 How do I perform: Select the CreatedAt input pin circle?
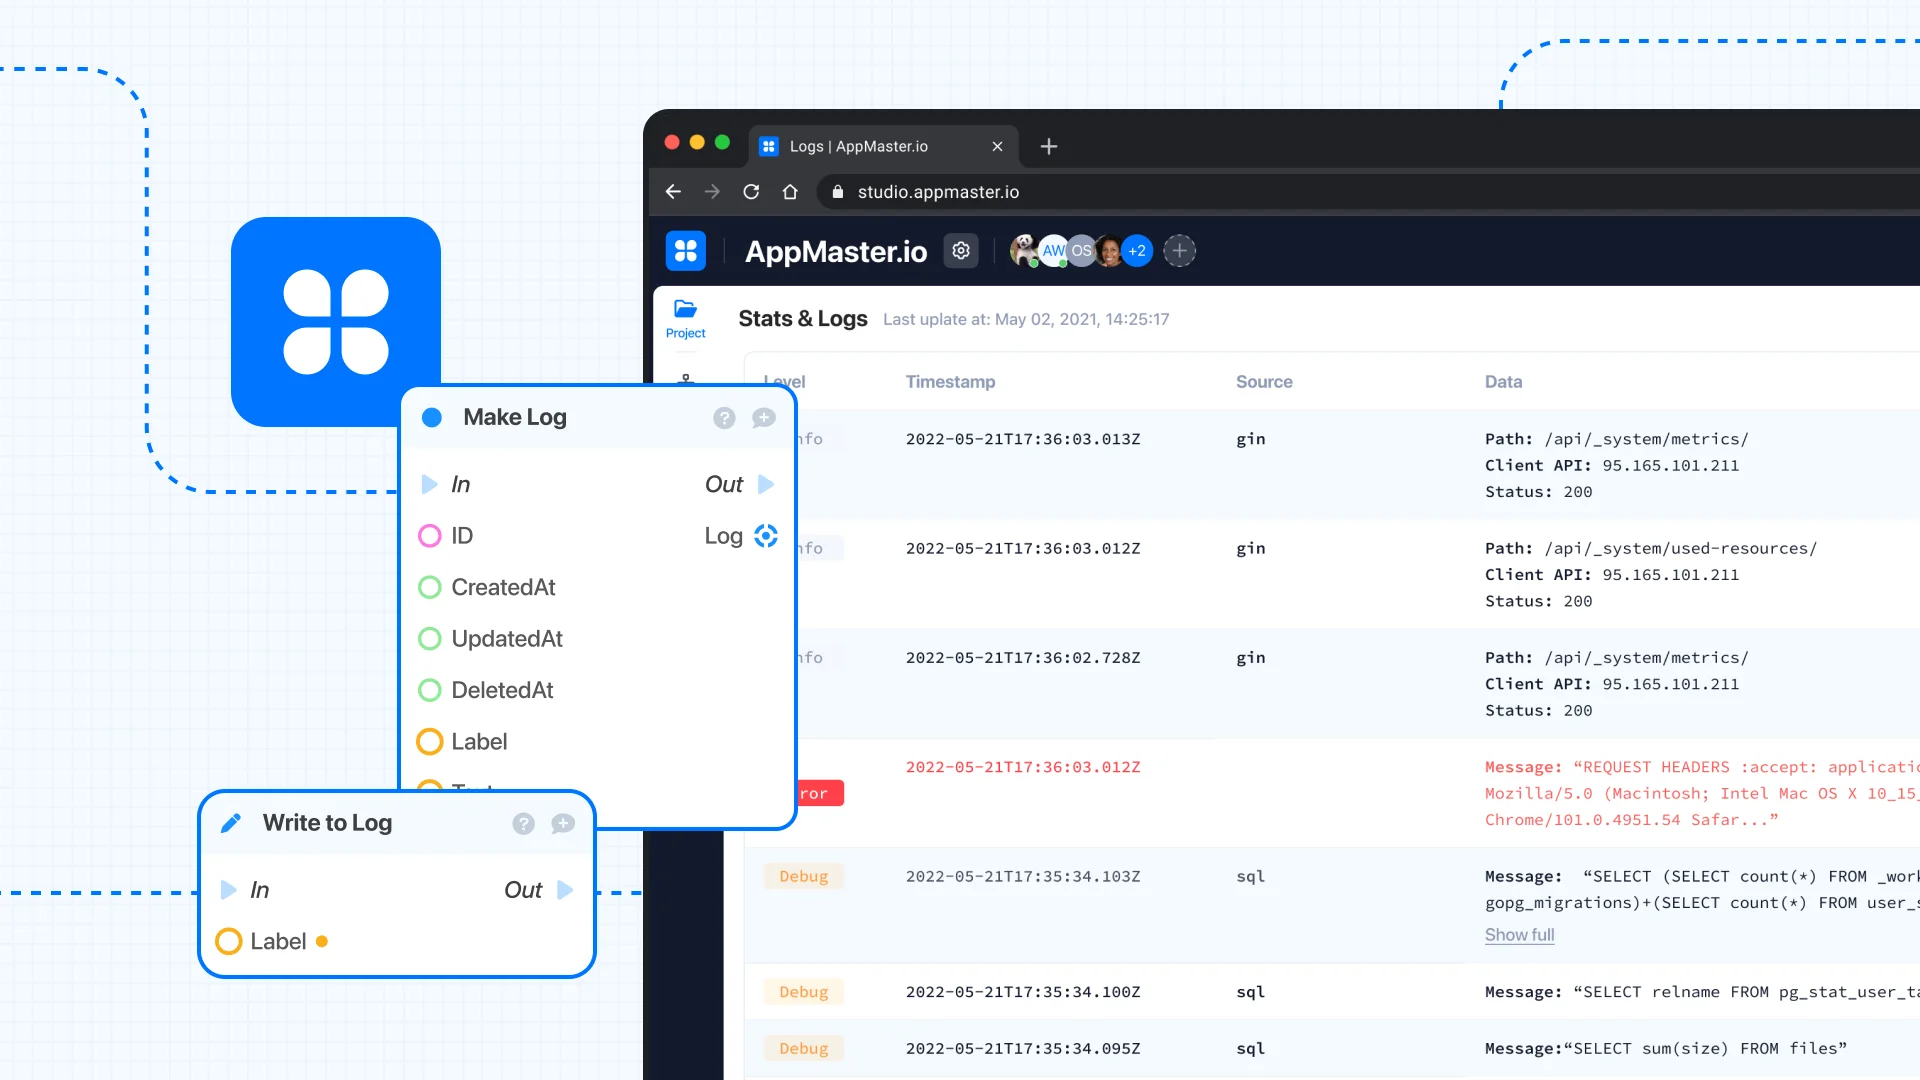[x=430, y=588]
